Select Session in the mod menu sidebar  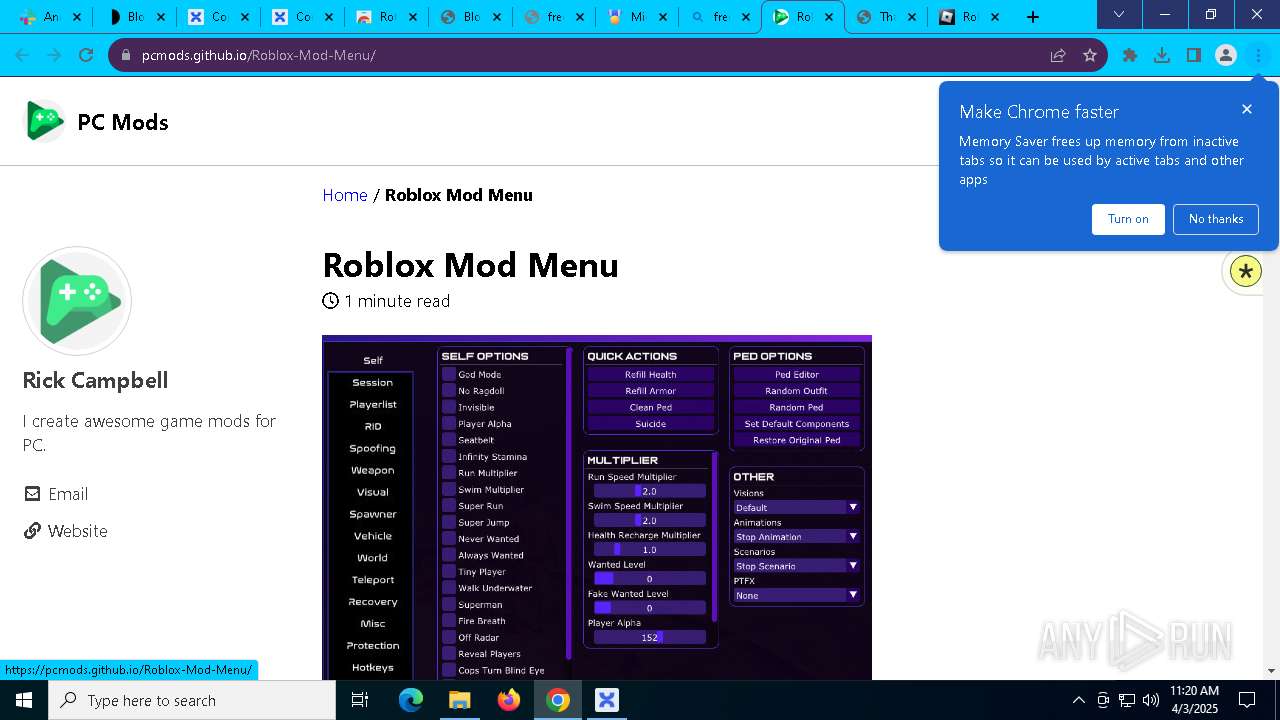tap(372, 382)
